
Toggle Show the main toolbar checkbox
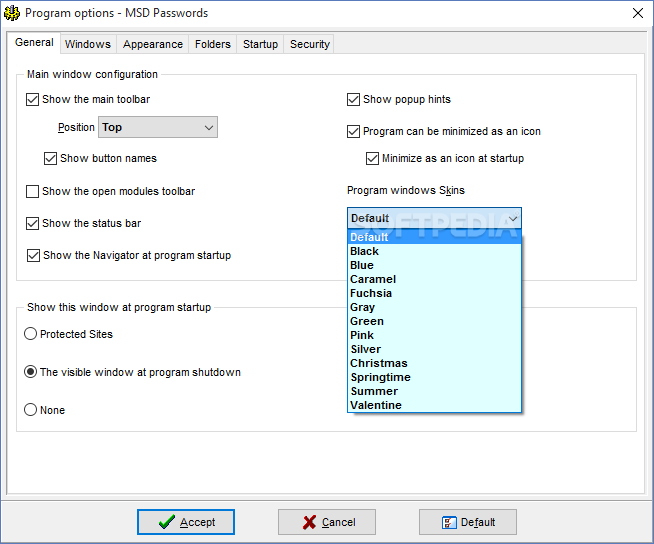tap(33, 100)
